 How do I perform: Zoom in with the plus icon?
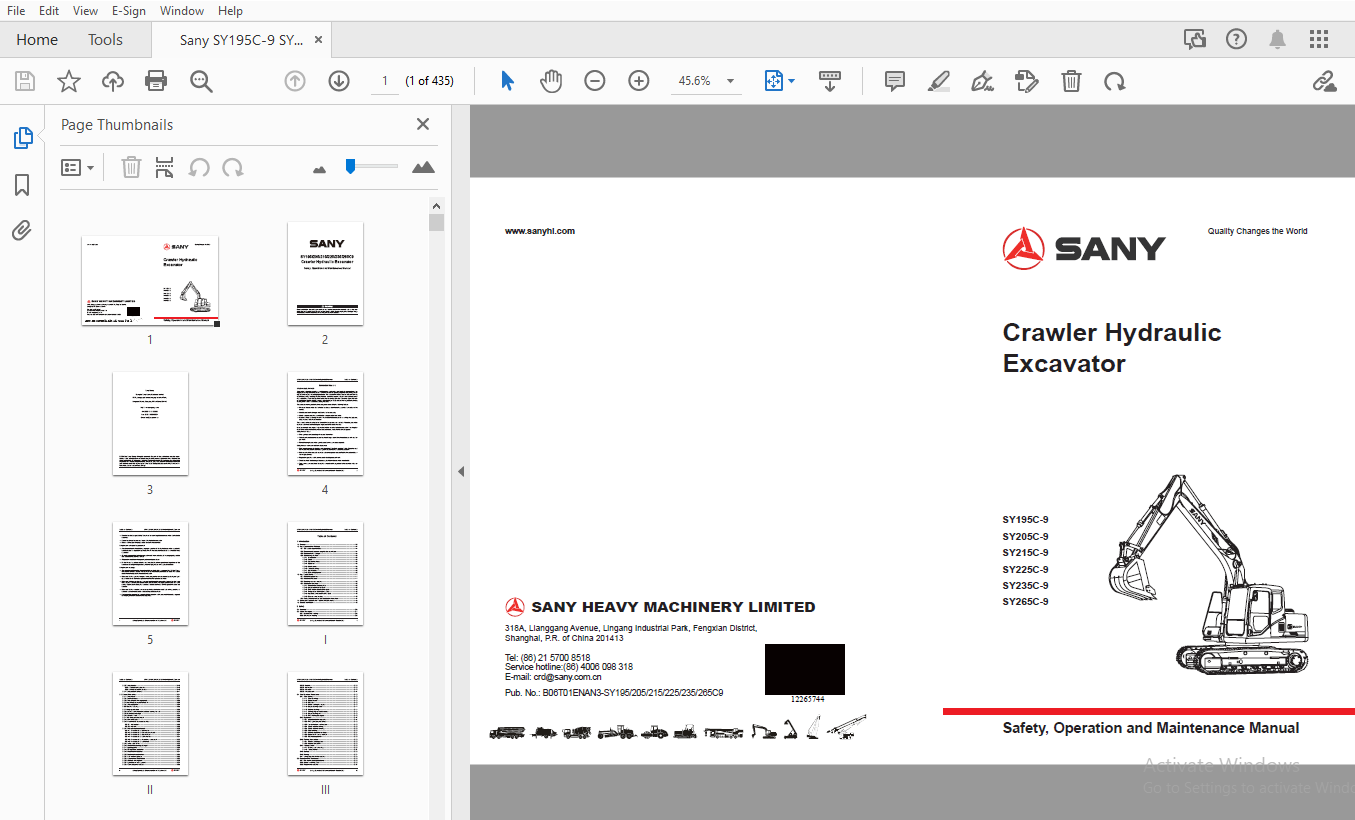639,81
